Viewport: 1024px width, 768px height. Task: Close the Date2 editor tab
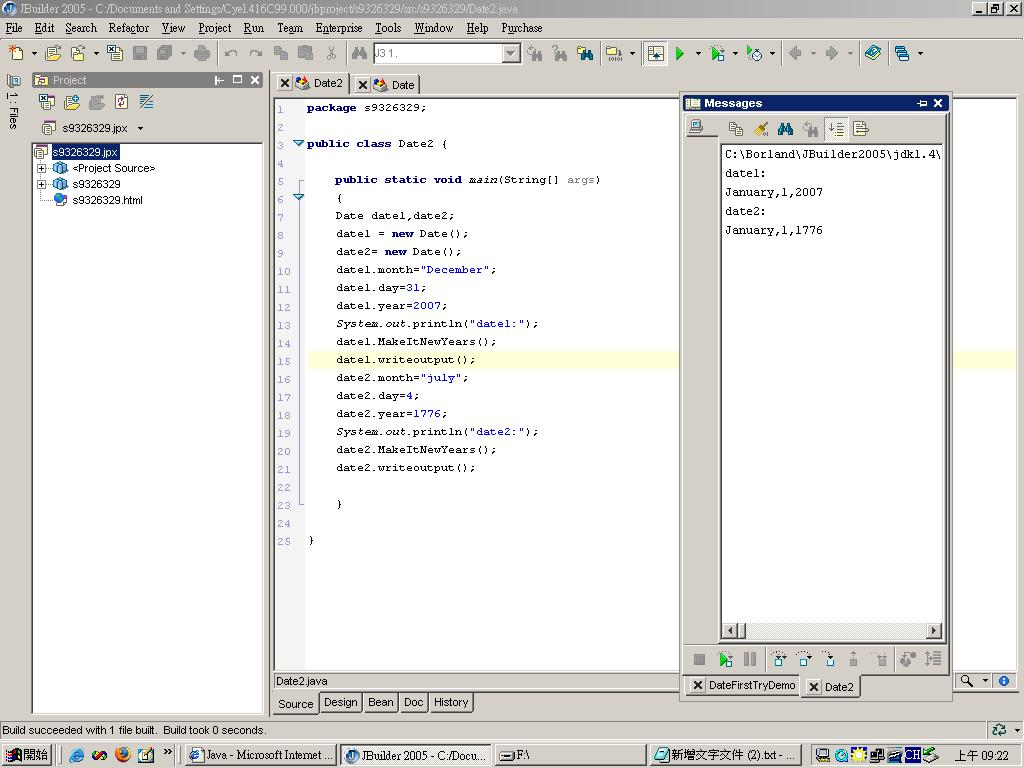(285, 84)
